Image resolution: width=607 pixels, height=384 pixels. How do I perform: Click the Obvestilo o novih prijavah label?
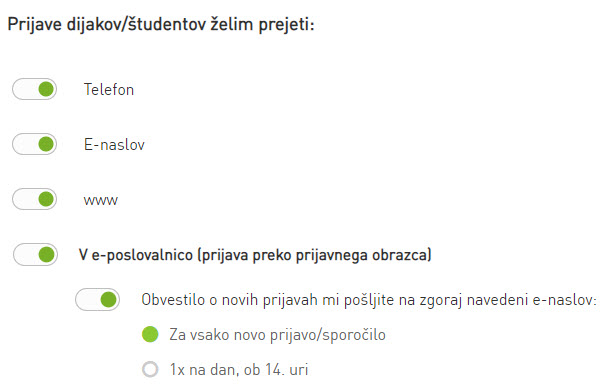[369, 300]
